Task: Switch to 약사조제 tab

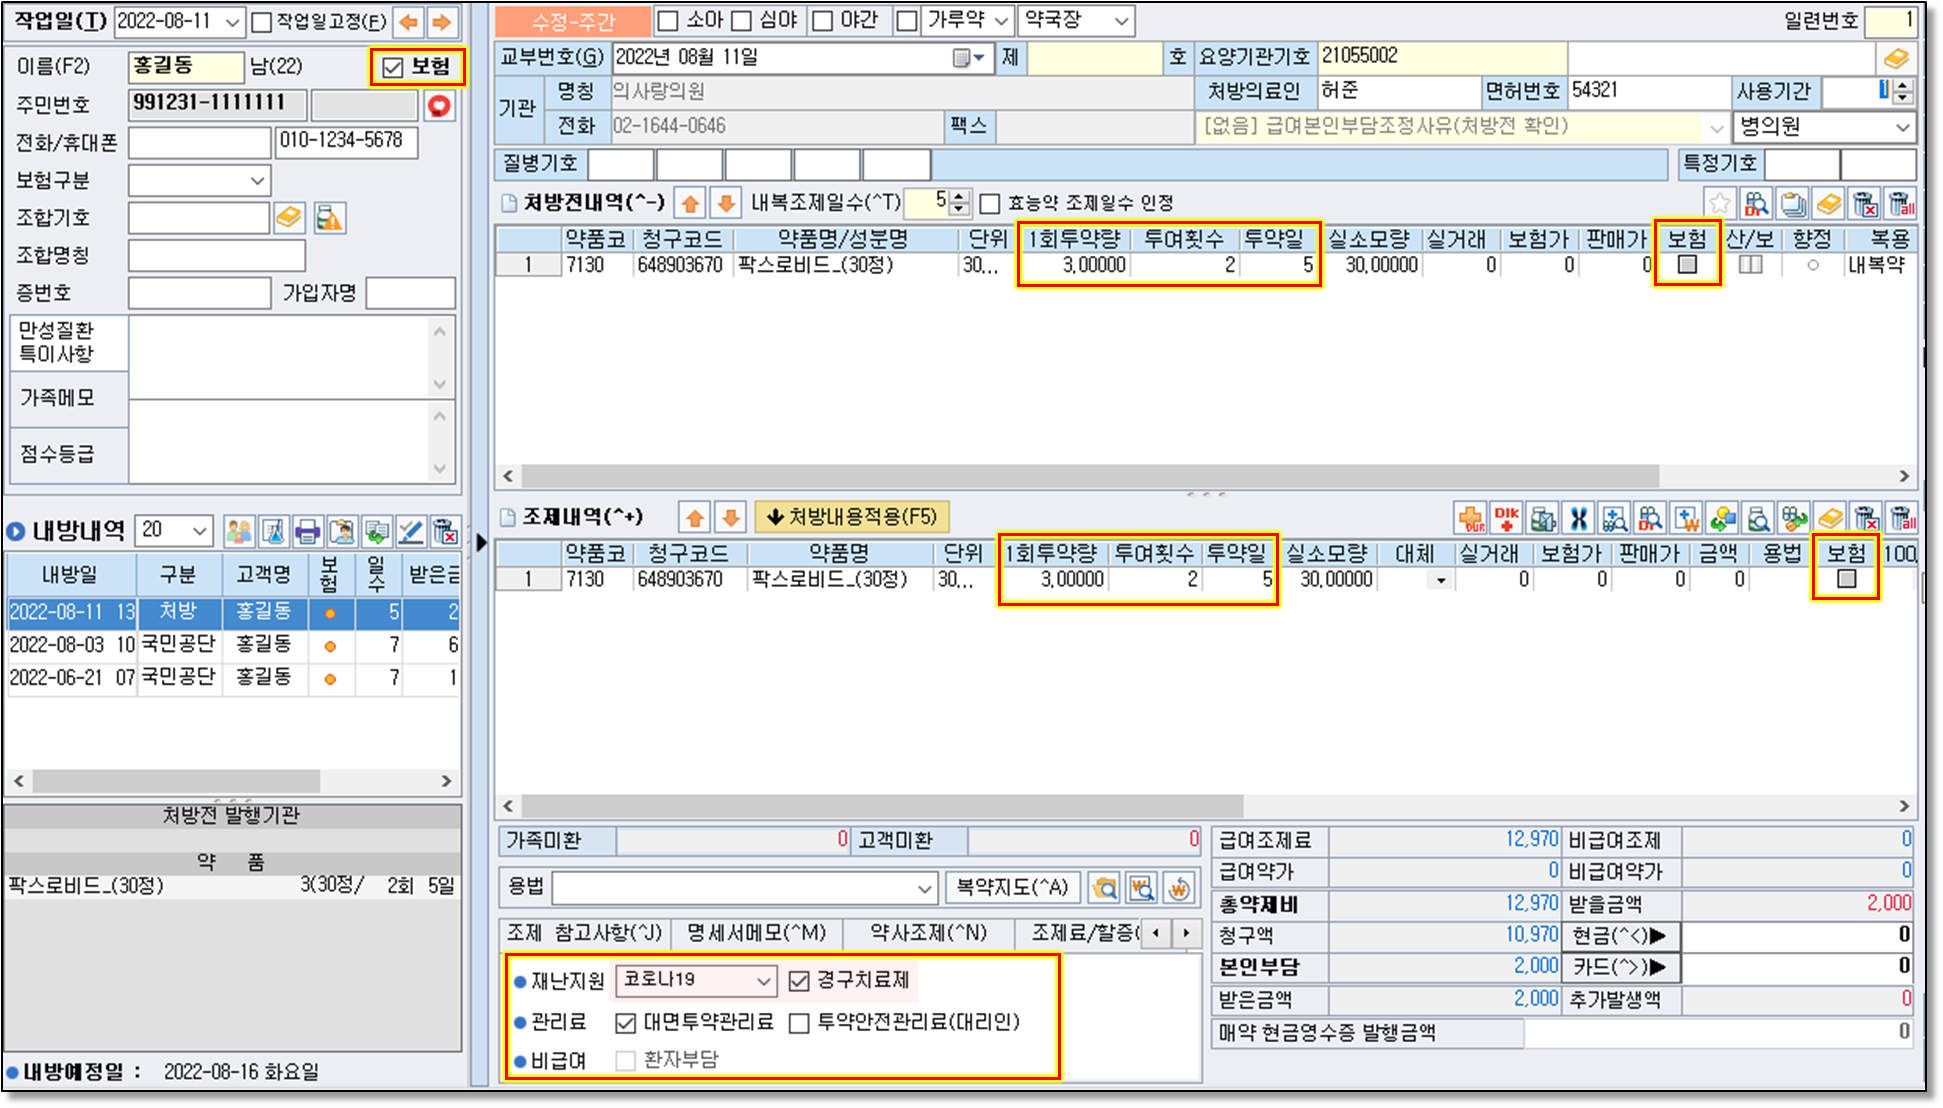Action: 928,933
